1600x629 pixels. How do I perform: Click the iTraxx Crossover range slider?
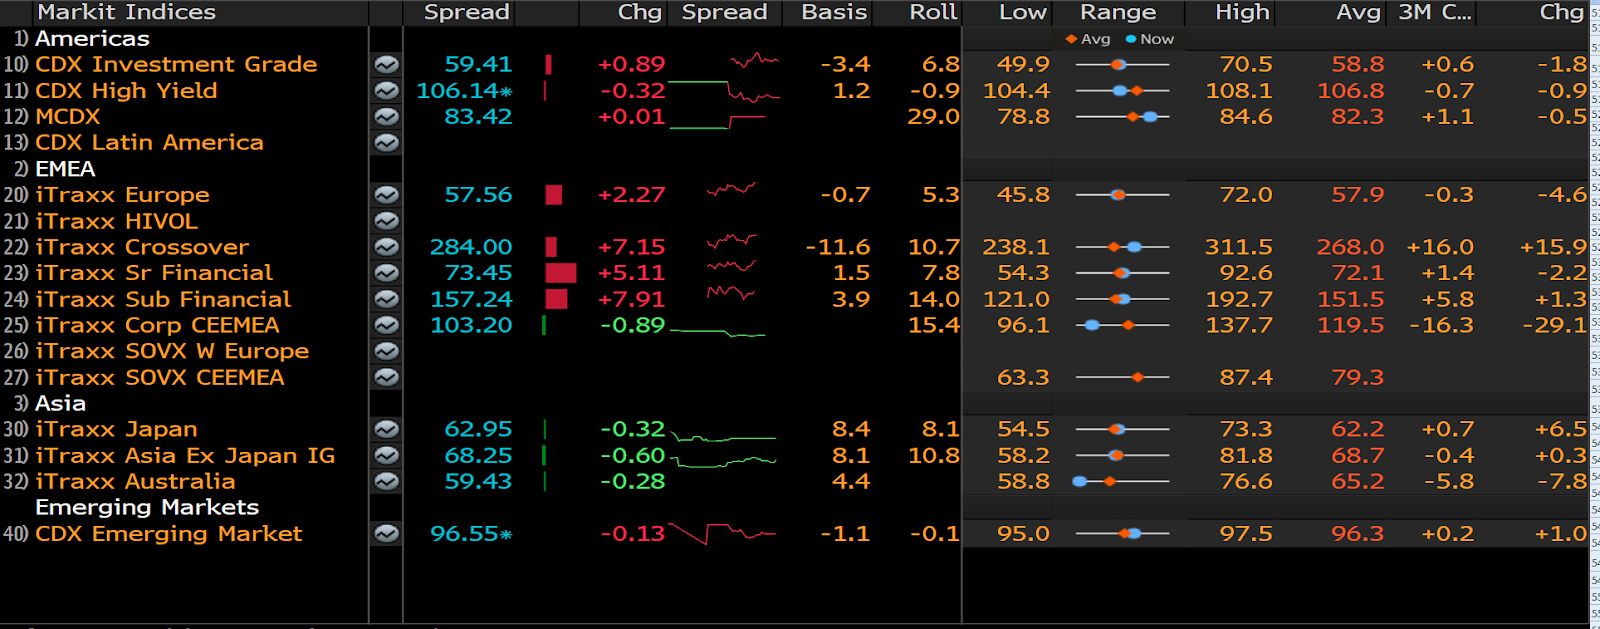click(x=1122, y=246)
